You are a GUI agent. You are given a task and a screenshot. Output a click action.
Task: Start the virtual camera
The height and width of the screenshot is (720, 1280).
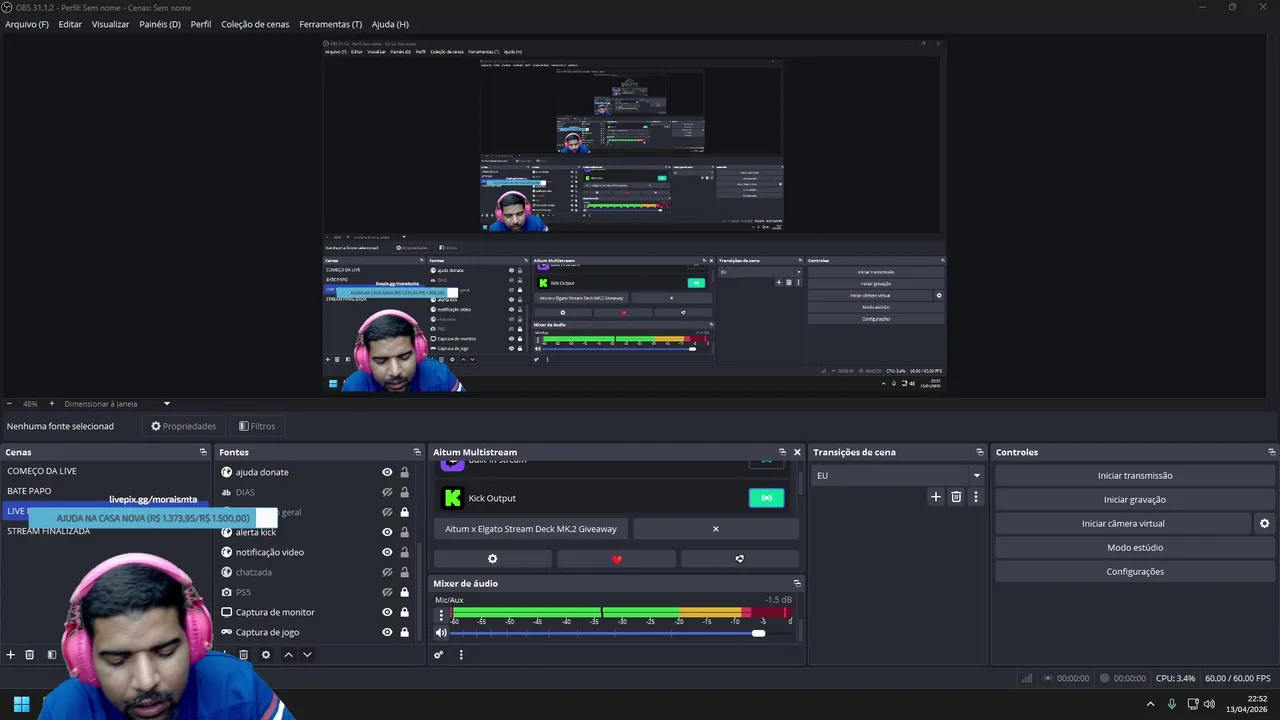tap(1123, 523)
